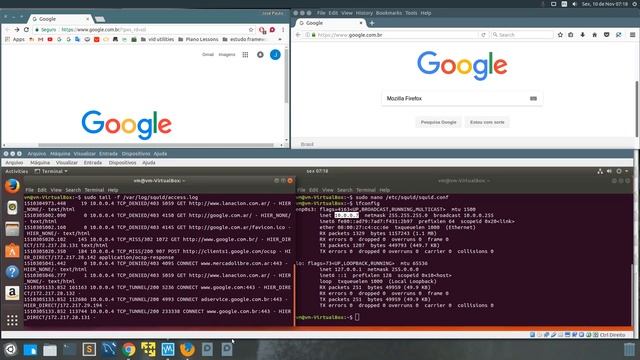Open on-screen keyboard icon in Google search
The height and width of the screenshot is (360, 640).
533,98
